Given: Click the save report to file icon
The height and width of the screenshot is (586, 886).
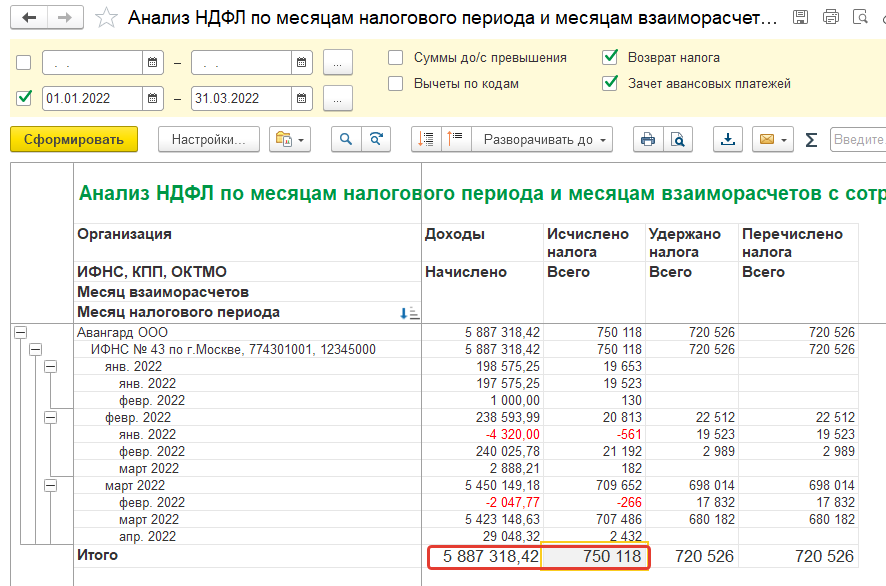Looking at the screenshot, I should [x=727, y=140].
